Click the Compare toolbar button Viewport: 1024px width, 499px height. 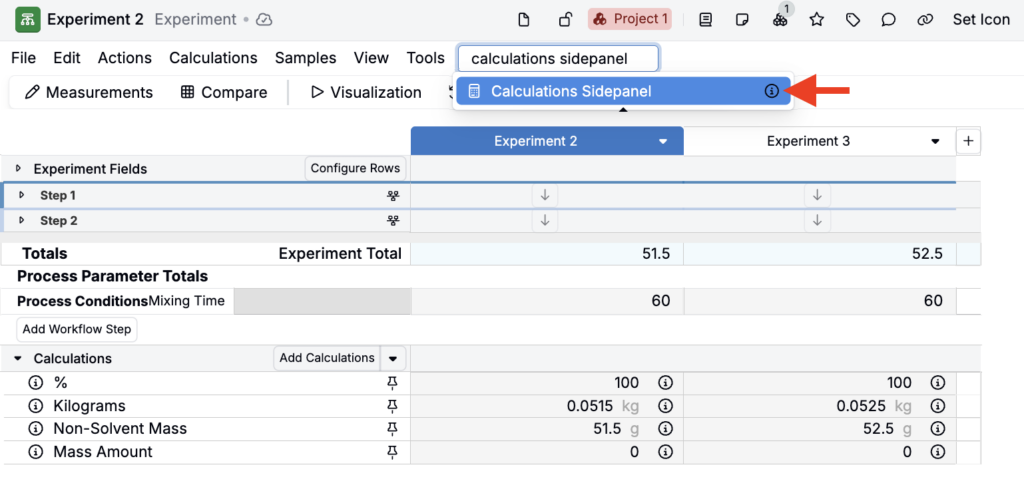click(224, 93)
